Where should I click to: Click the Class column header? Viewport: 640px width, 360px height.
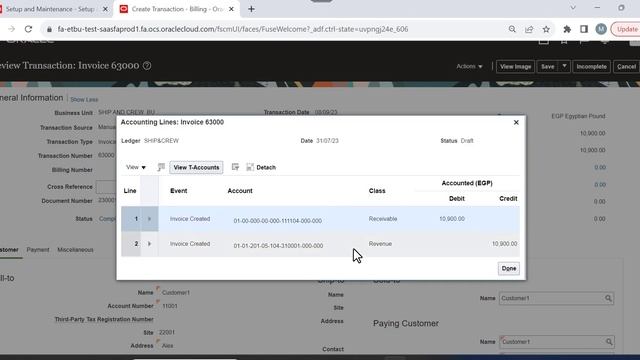tap(377, 191)
